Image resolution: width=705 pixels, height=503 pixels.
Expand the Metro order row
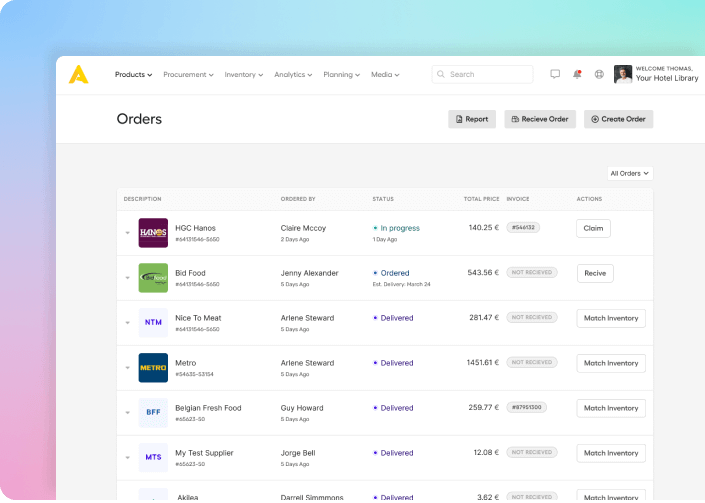point(128,368)
